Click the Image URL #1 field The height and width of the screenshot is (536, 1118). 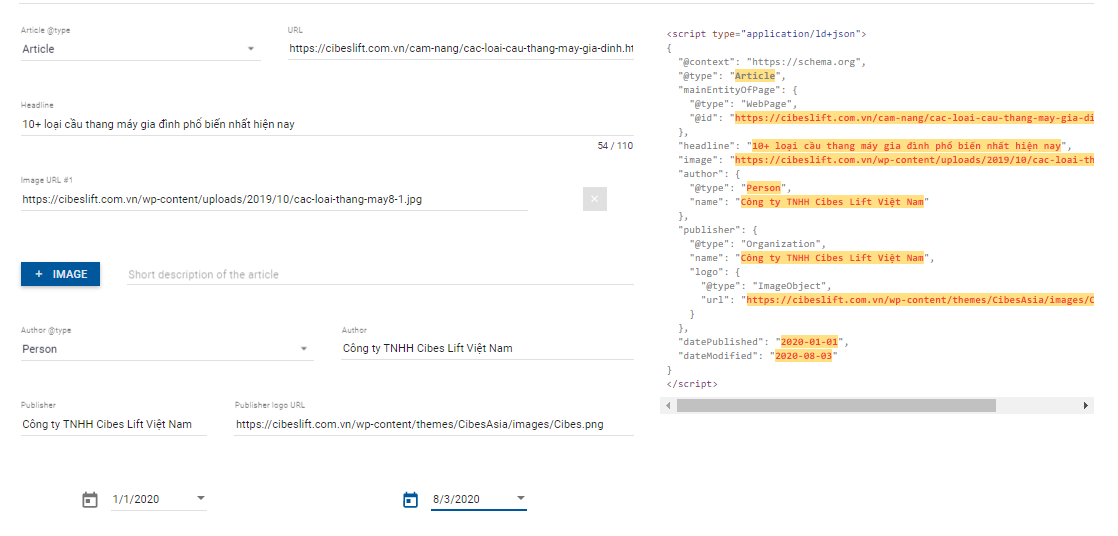coord(275,199)
